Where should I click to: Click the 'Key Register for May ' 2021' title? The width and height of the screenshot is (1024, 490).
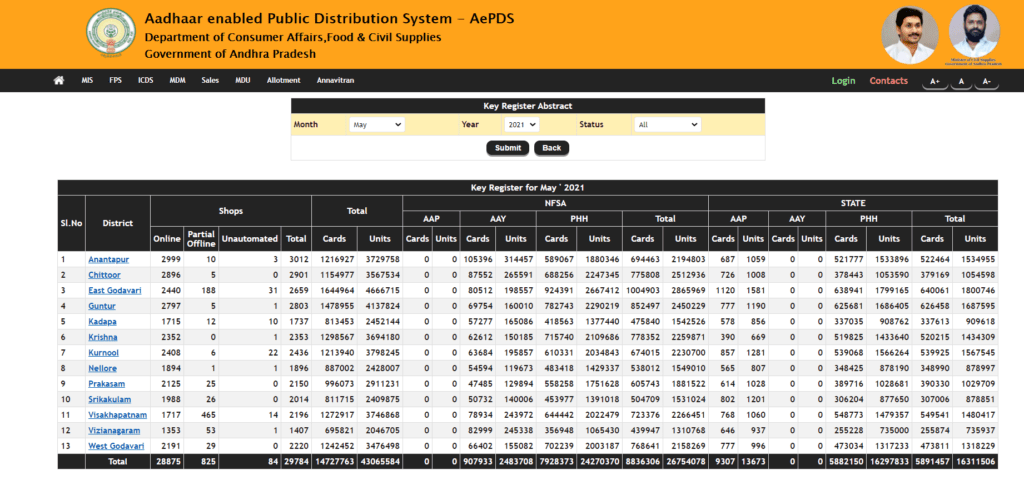[527, 188]
